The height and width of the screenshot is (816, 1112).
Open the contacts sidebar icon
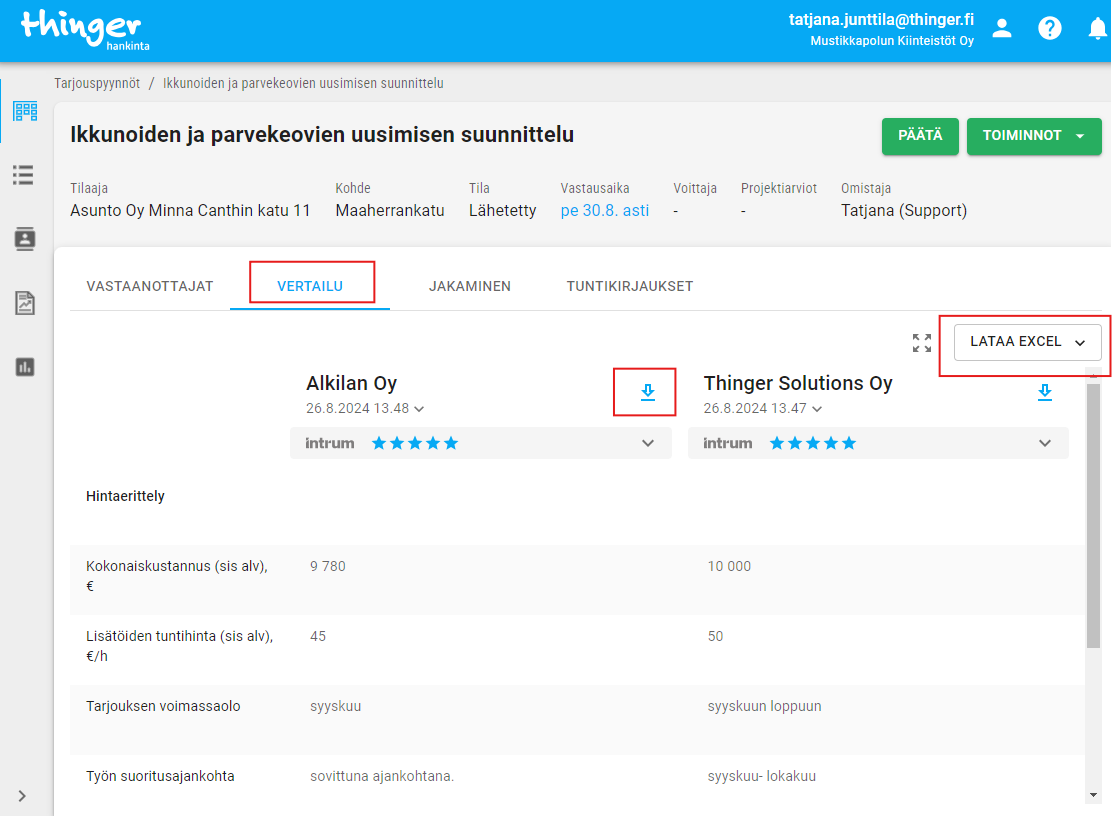point(25,239)
